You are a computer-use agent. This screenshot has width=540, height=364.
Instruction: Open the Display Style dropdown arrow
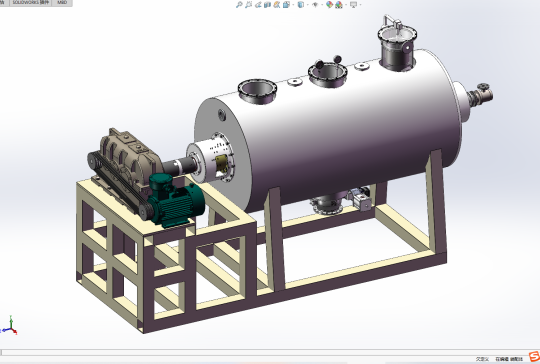coord(308,4)
